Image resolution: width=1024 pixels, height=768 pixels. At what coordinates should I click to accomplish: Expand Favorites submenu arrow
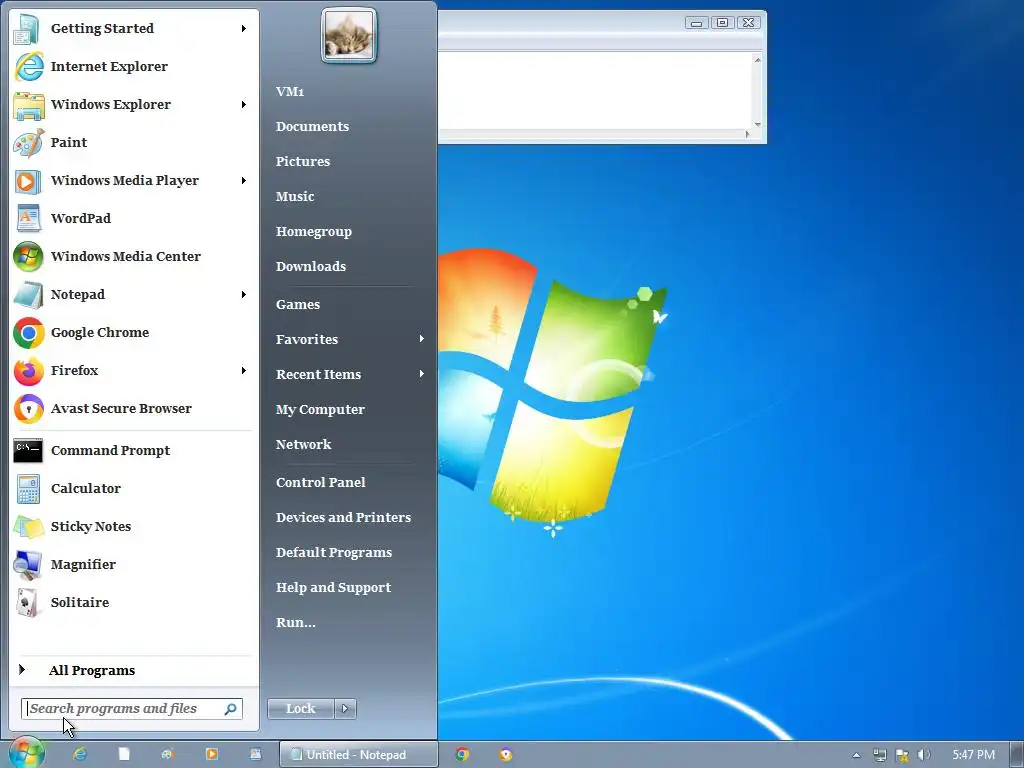421,339
